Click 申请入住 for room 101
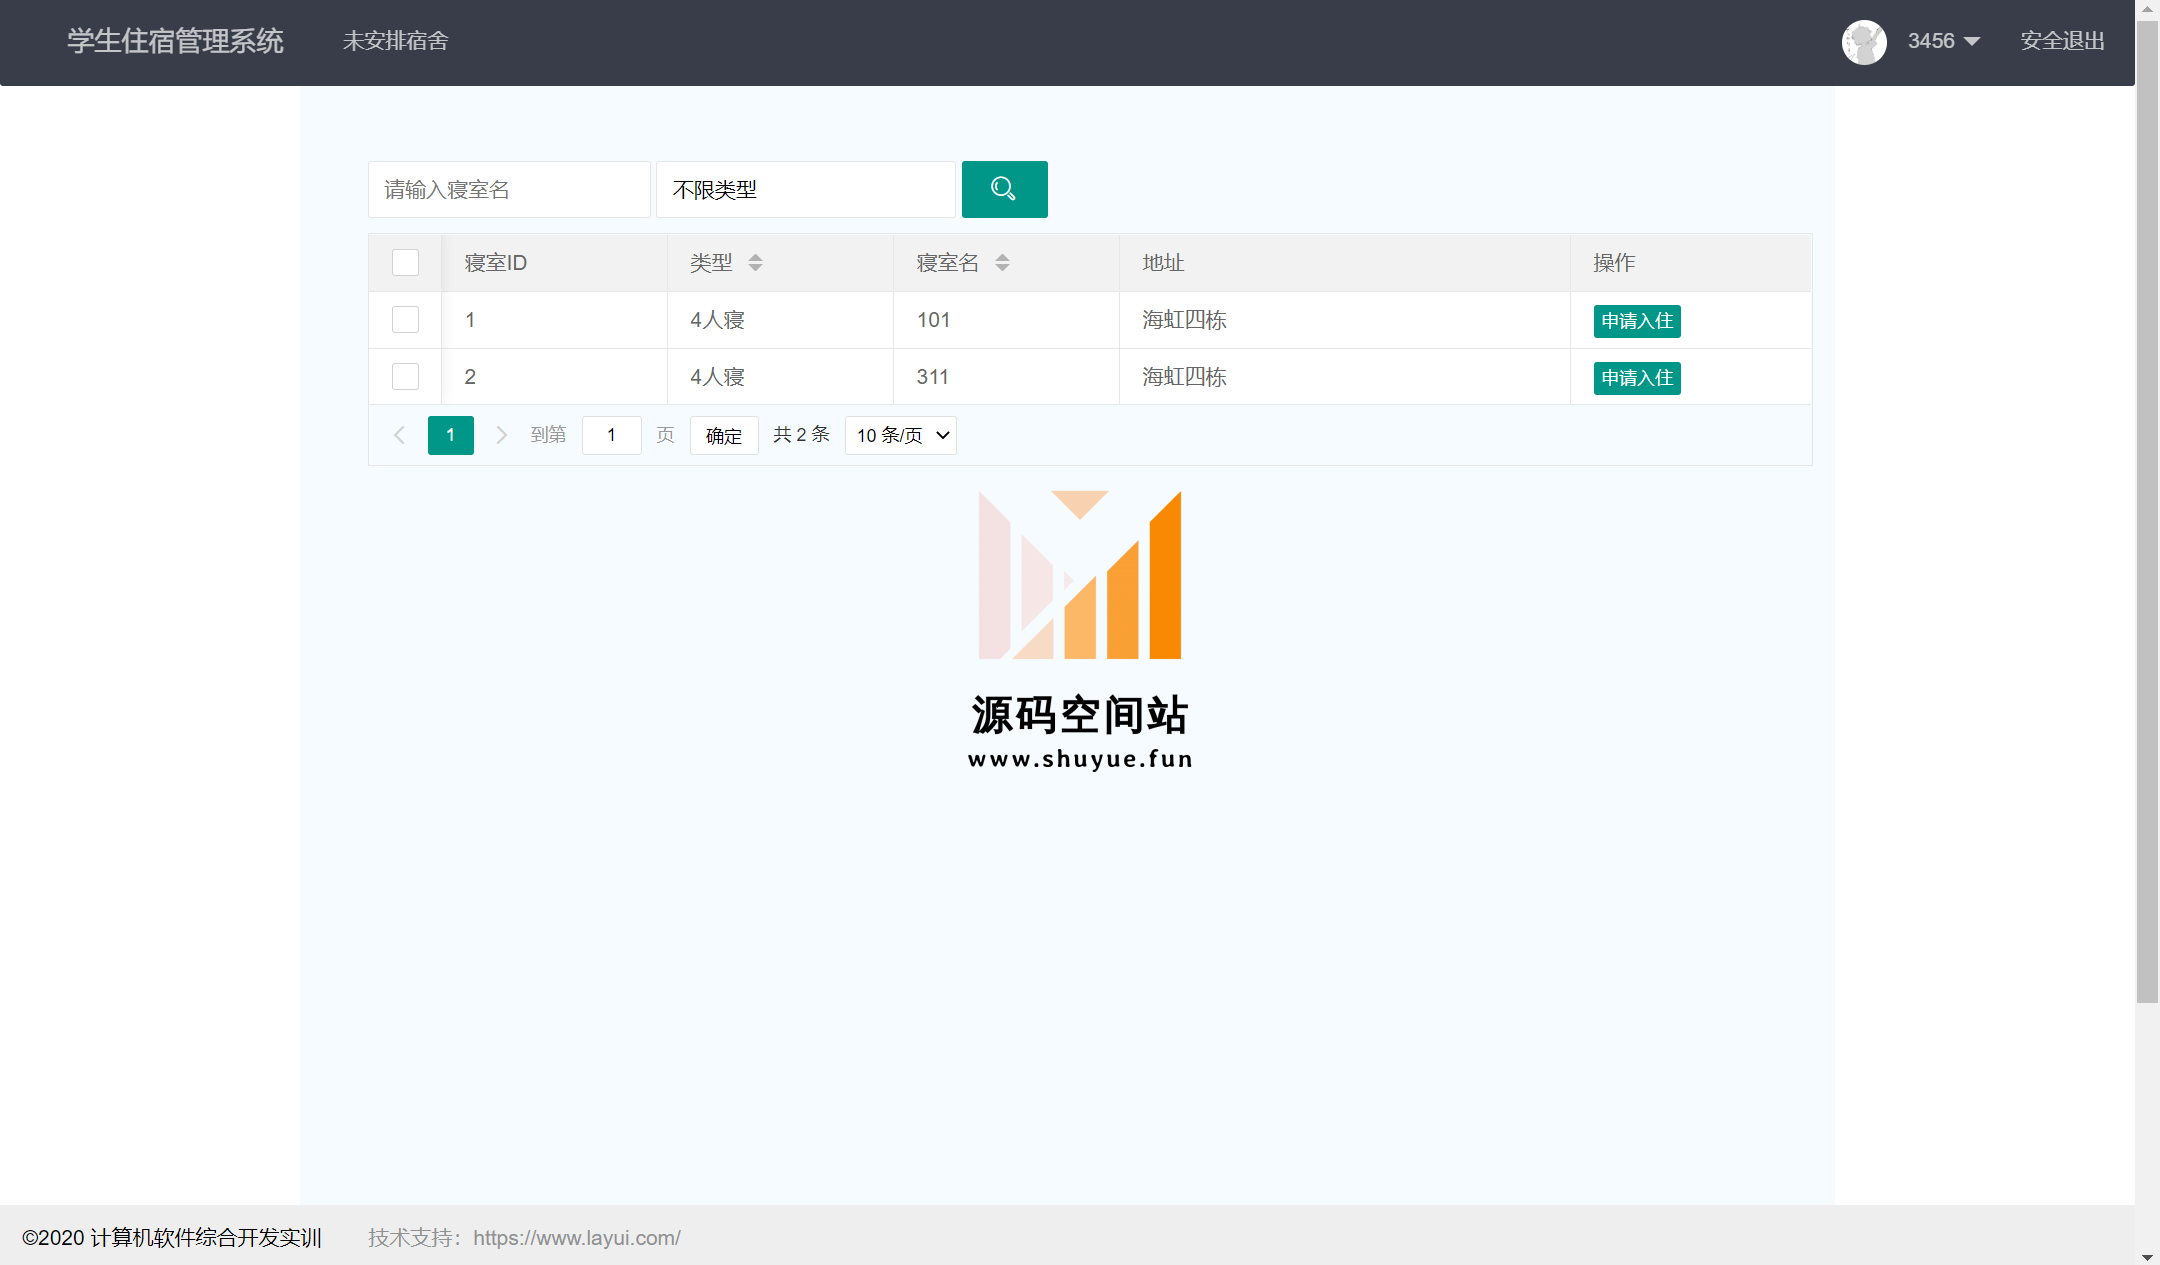The width and height of the screenshot is (2160, 1265). (1636, 320)
